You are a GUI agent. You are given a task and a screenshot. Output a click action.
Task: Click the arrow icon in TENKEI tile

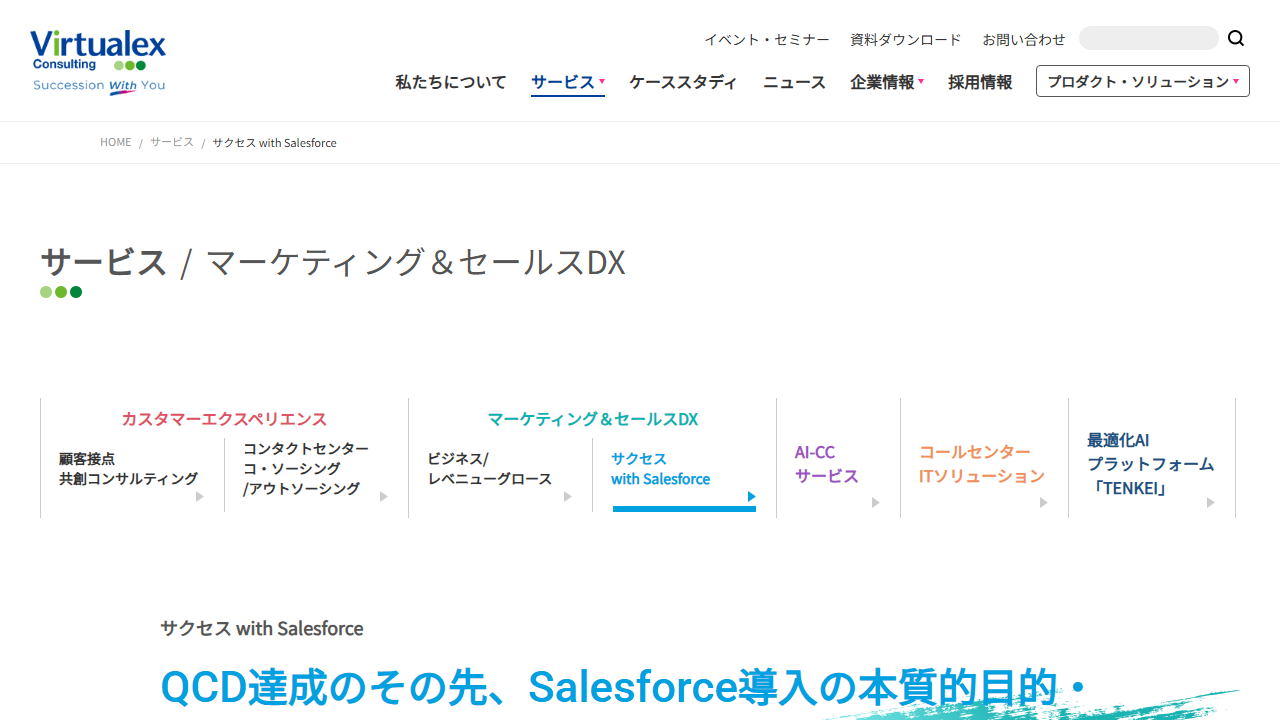[1210, 502]
